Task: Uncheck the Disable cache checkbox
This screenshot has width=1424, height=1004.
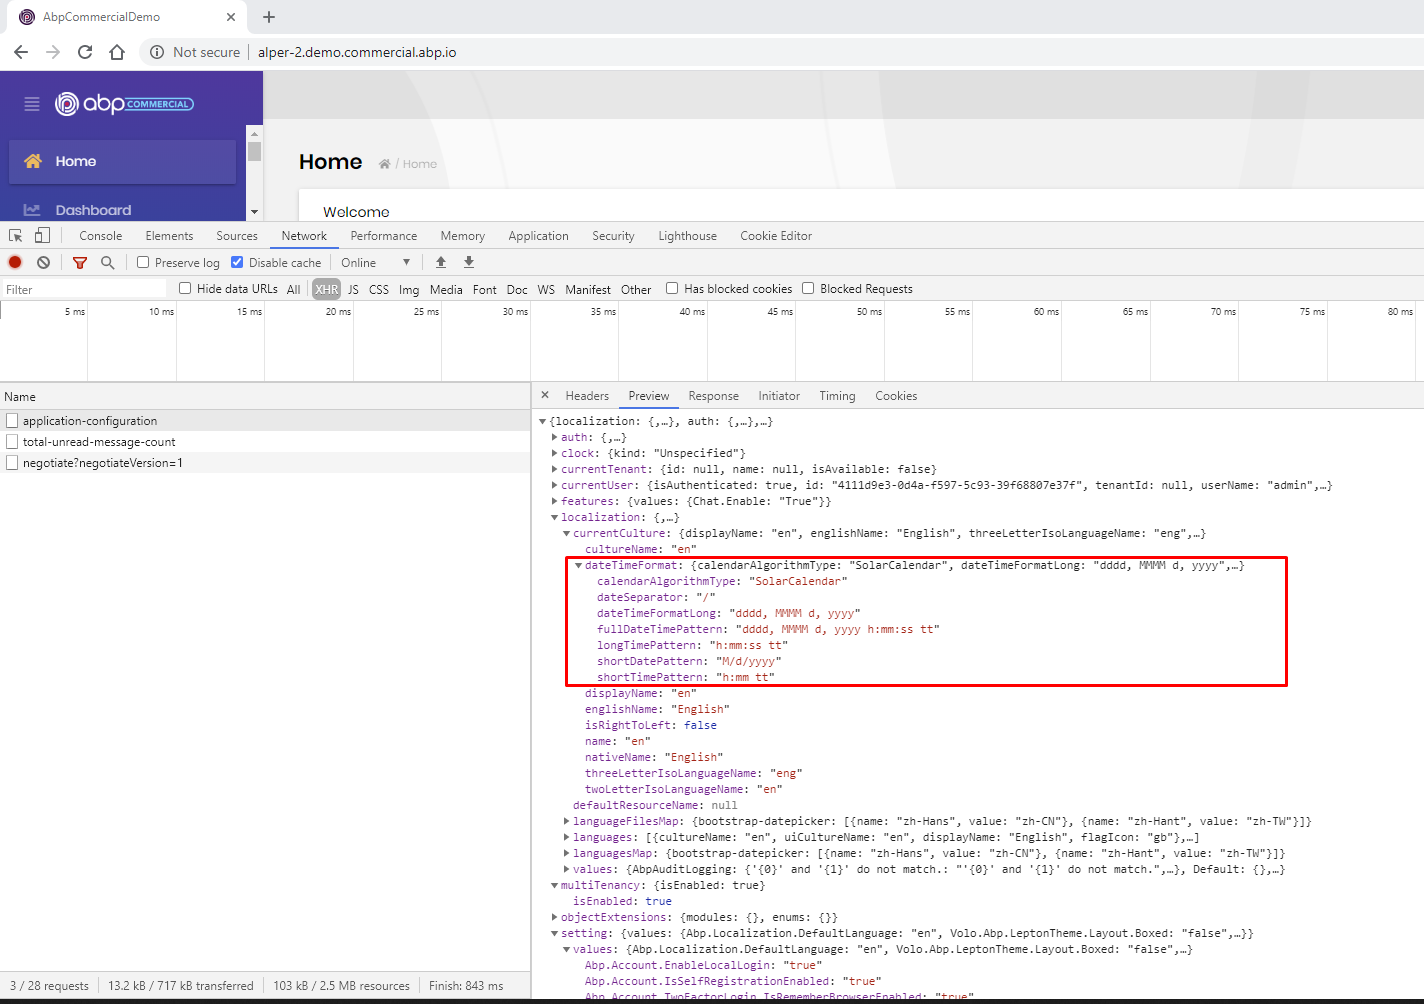Action: [237, 262]
